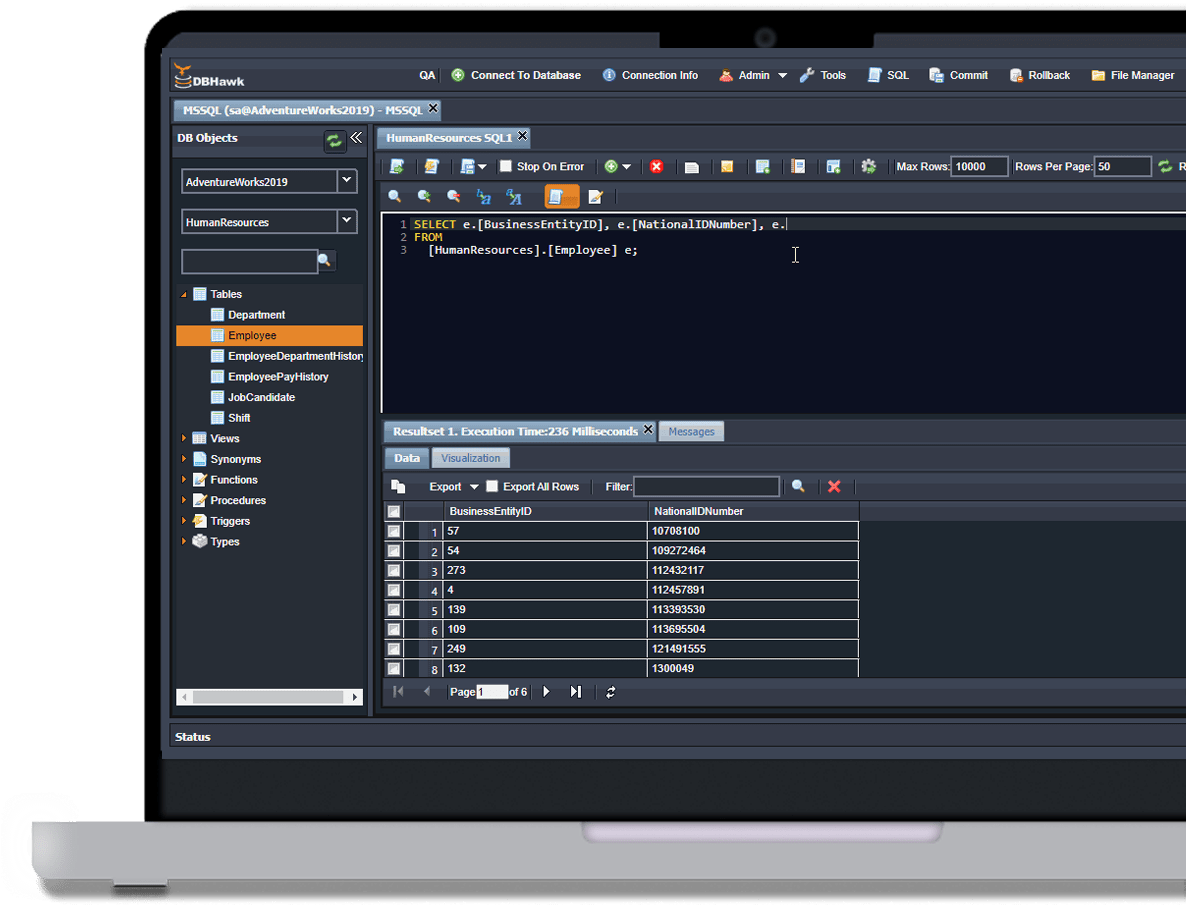Click Connect To Database

pyautogui.click(x=517, y=76)
